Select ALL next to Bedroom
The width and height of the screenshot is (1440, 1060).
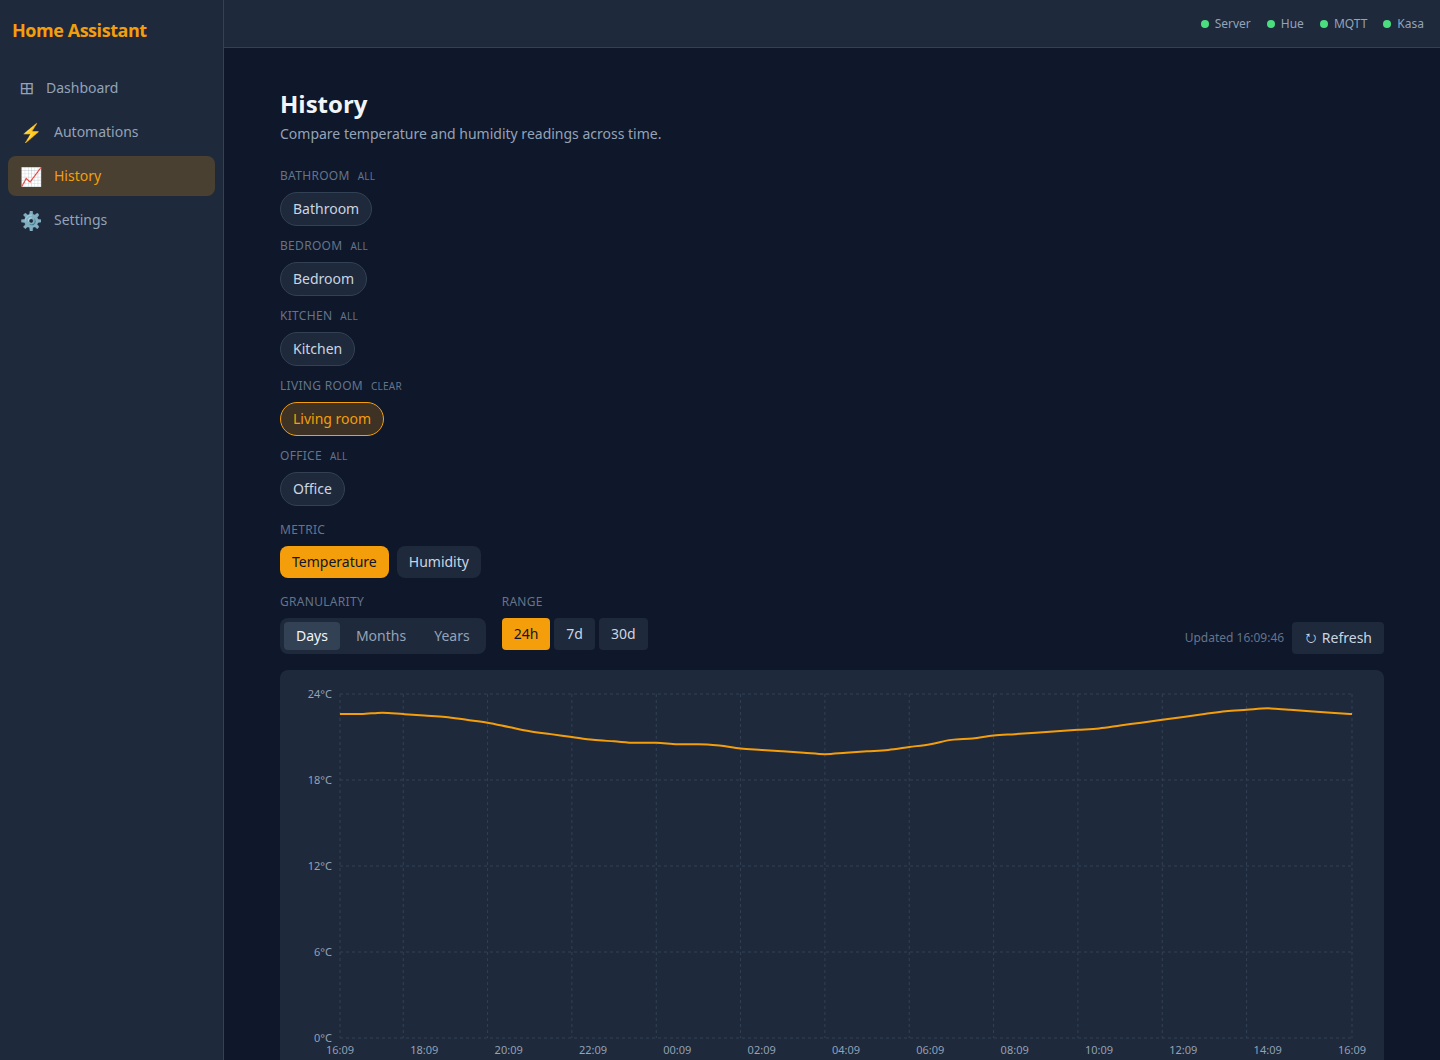click(x=359, y=246)
